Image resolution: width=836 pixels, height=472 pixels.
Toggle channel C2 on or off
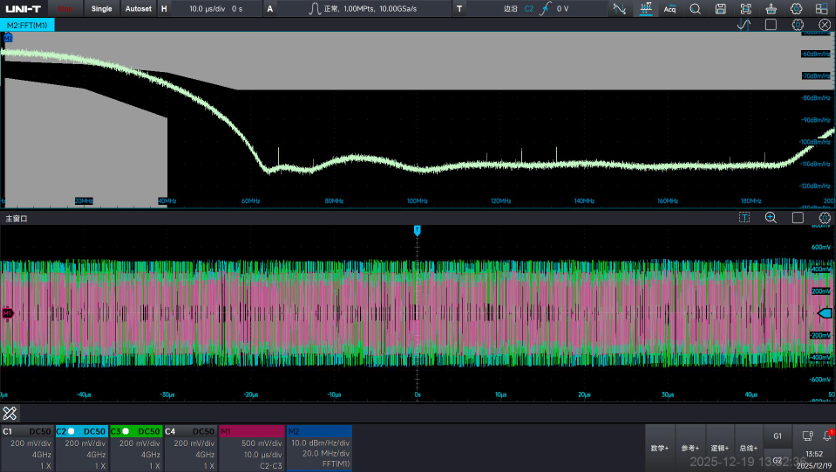tap(82, 431)
